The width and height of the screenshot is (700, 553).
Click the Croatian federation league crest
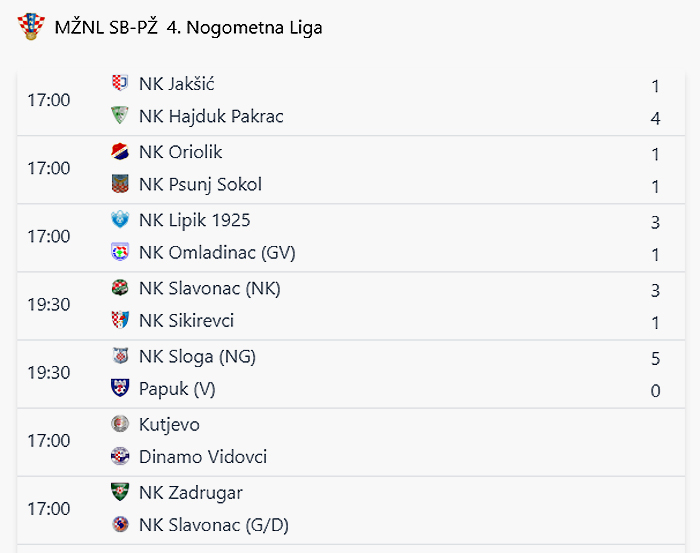tap(31, 26)
